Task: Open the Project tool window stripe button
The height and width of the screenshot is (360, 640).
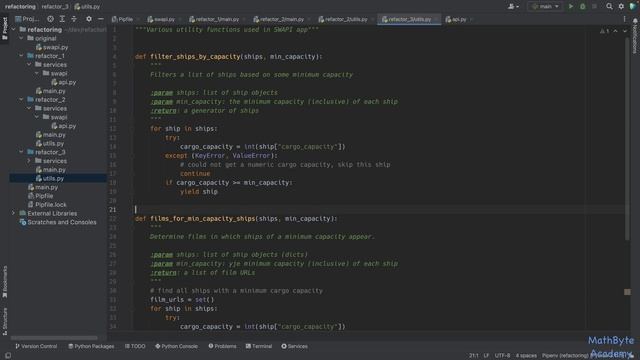Action: [4, 28]
